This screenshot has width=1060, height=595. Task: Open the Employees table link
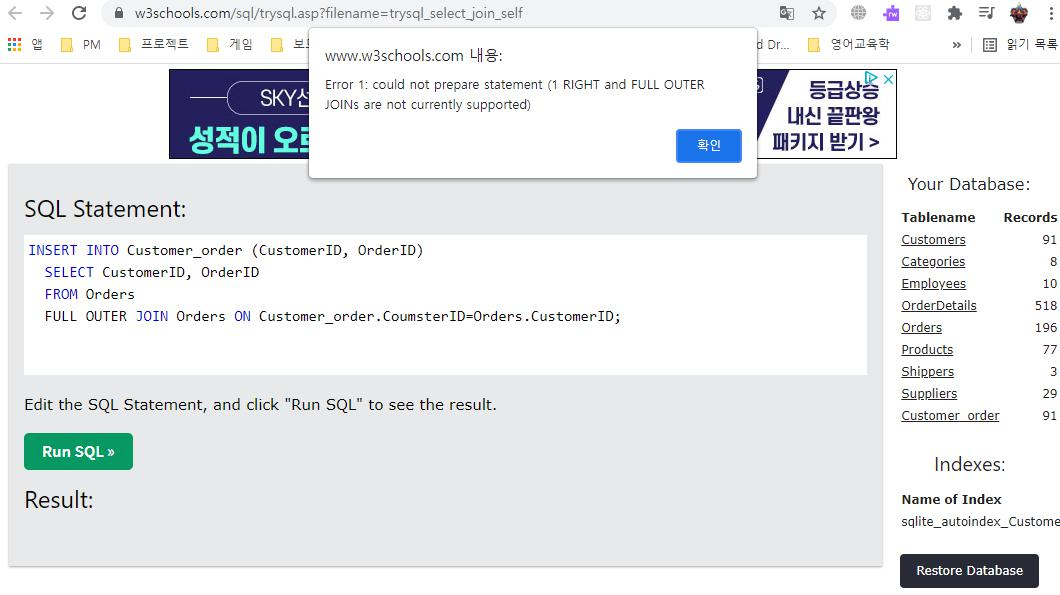933,283
